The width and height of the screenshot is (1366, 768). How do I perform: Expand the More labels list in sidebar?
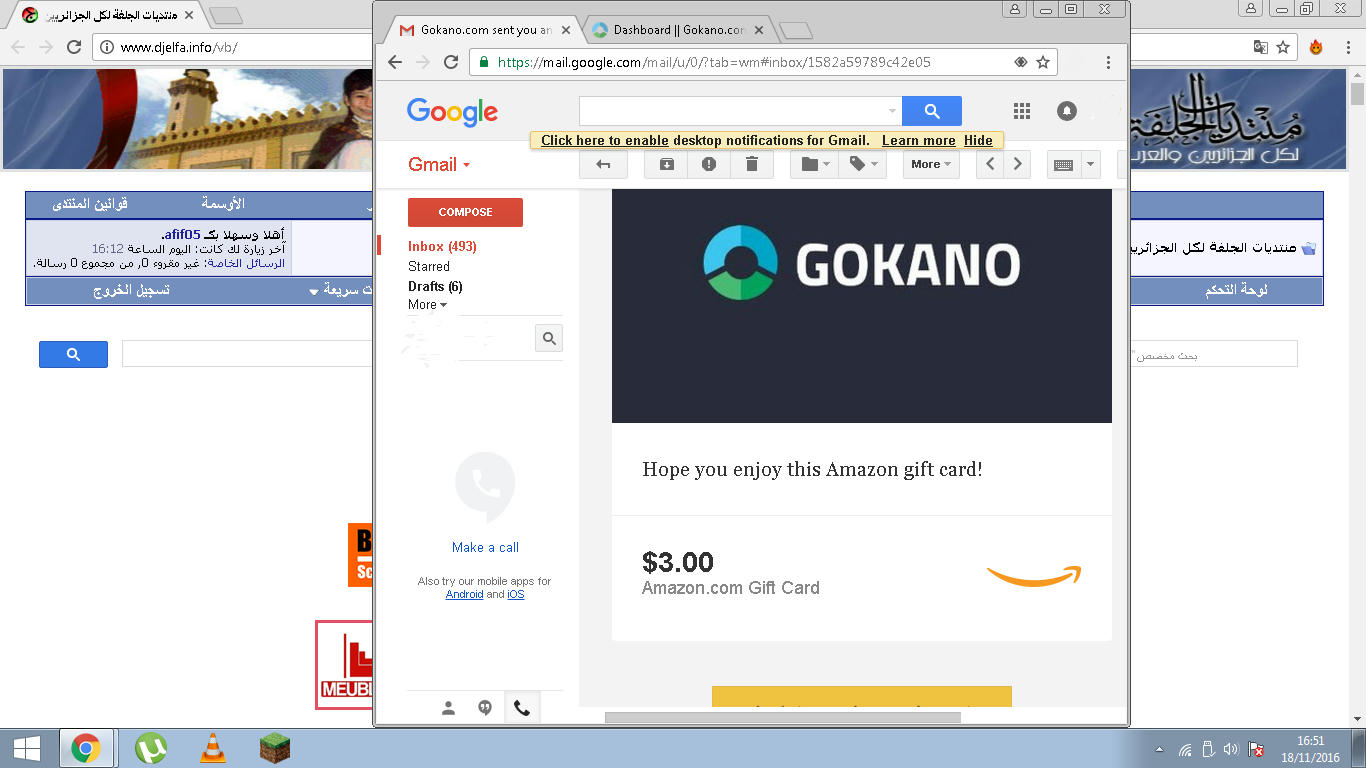pos(427,305)
